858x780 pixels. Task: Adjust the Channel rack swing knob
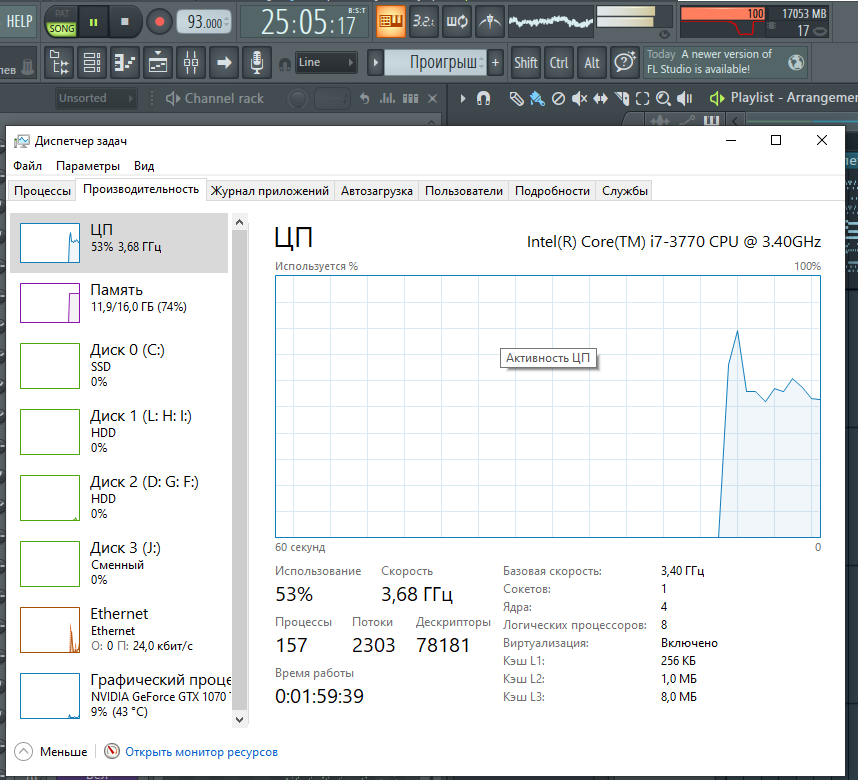point(298,99)
